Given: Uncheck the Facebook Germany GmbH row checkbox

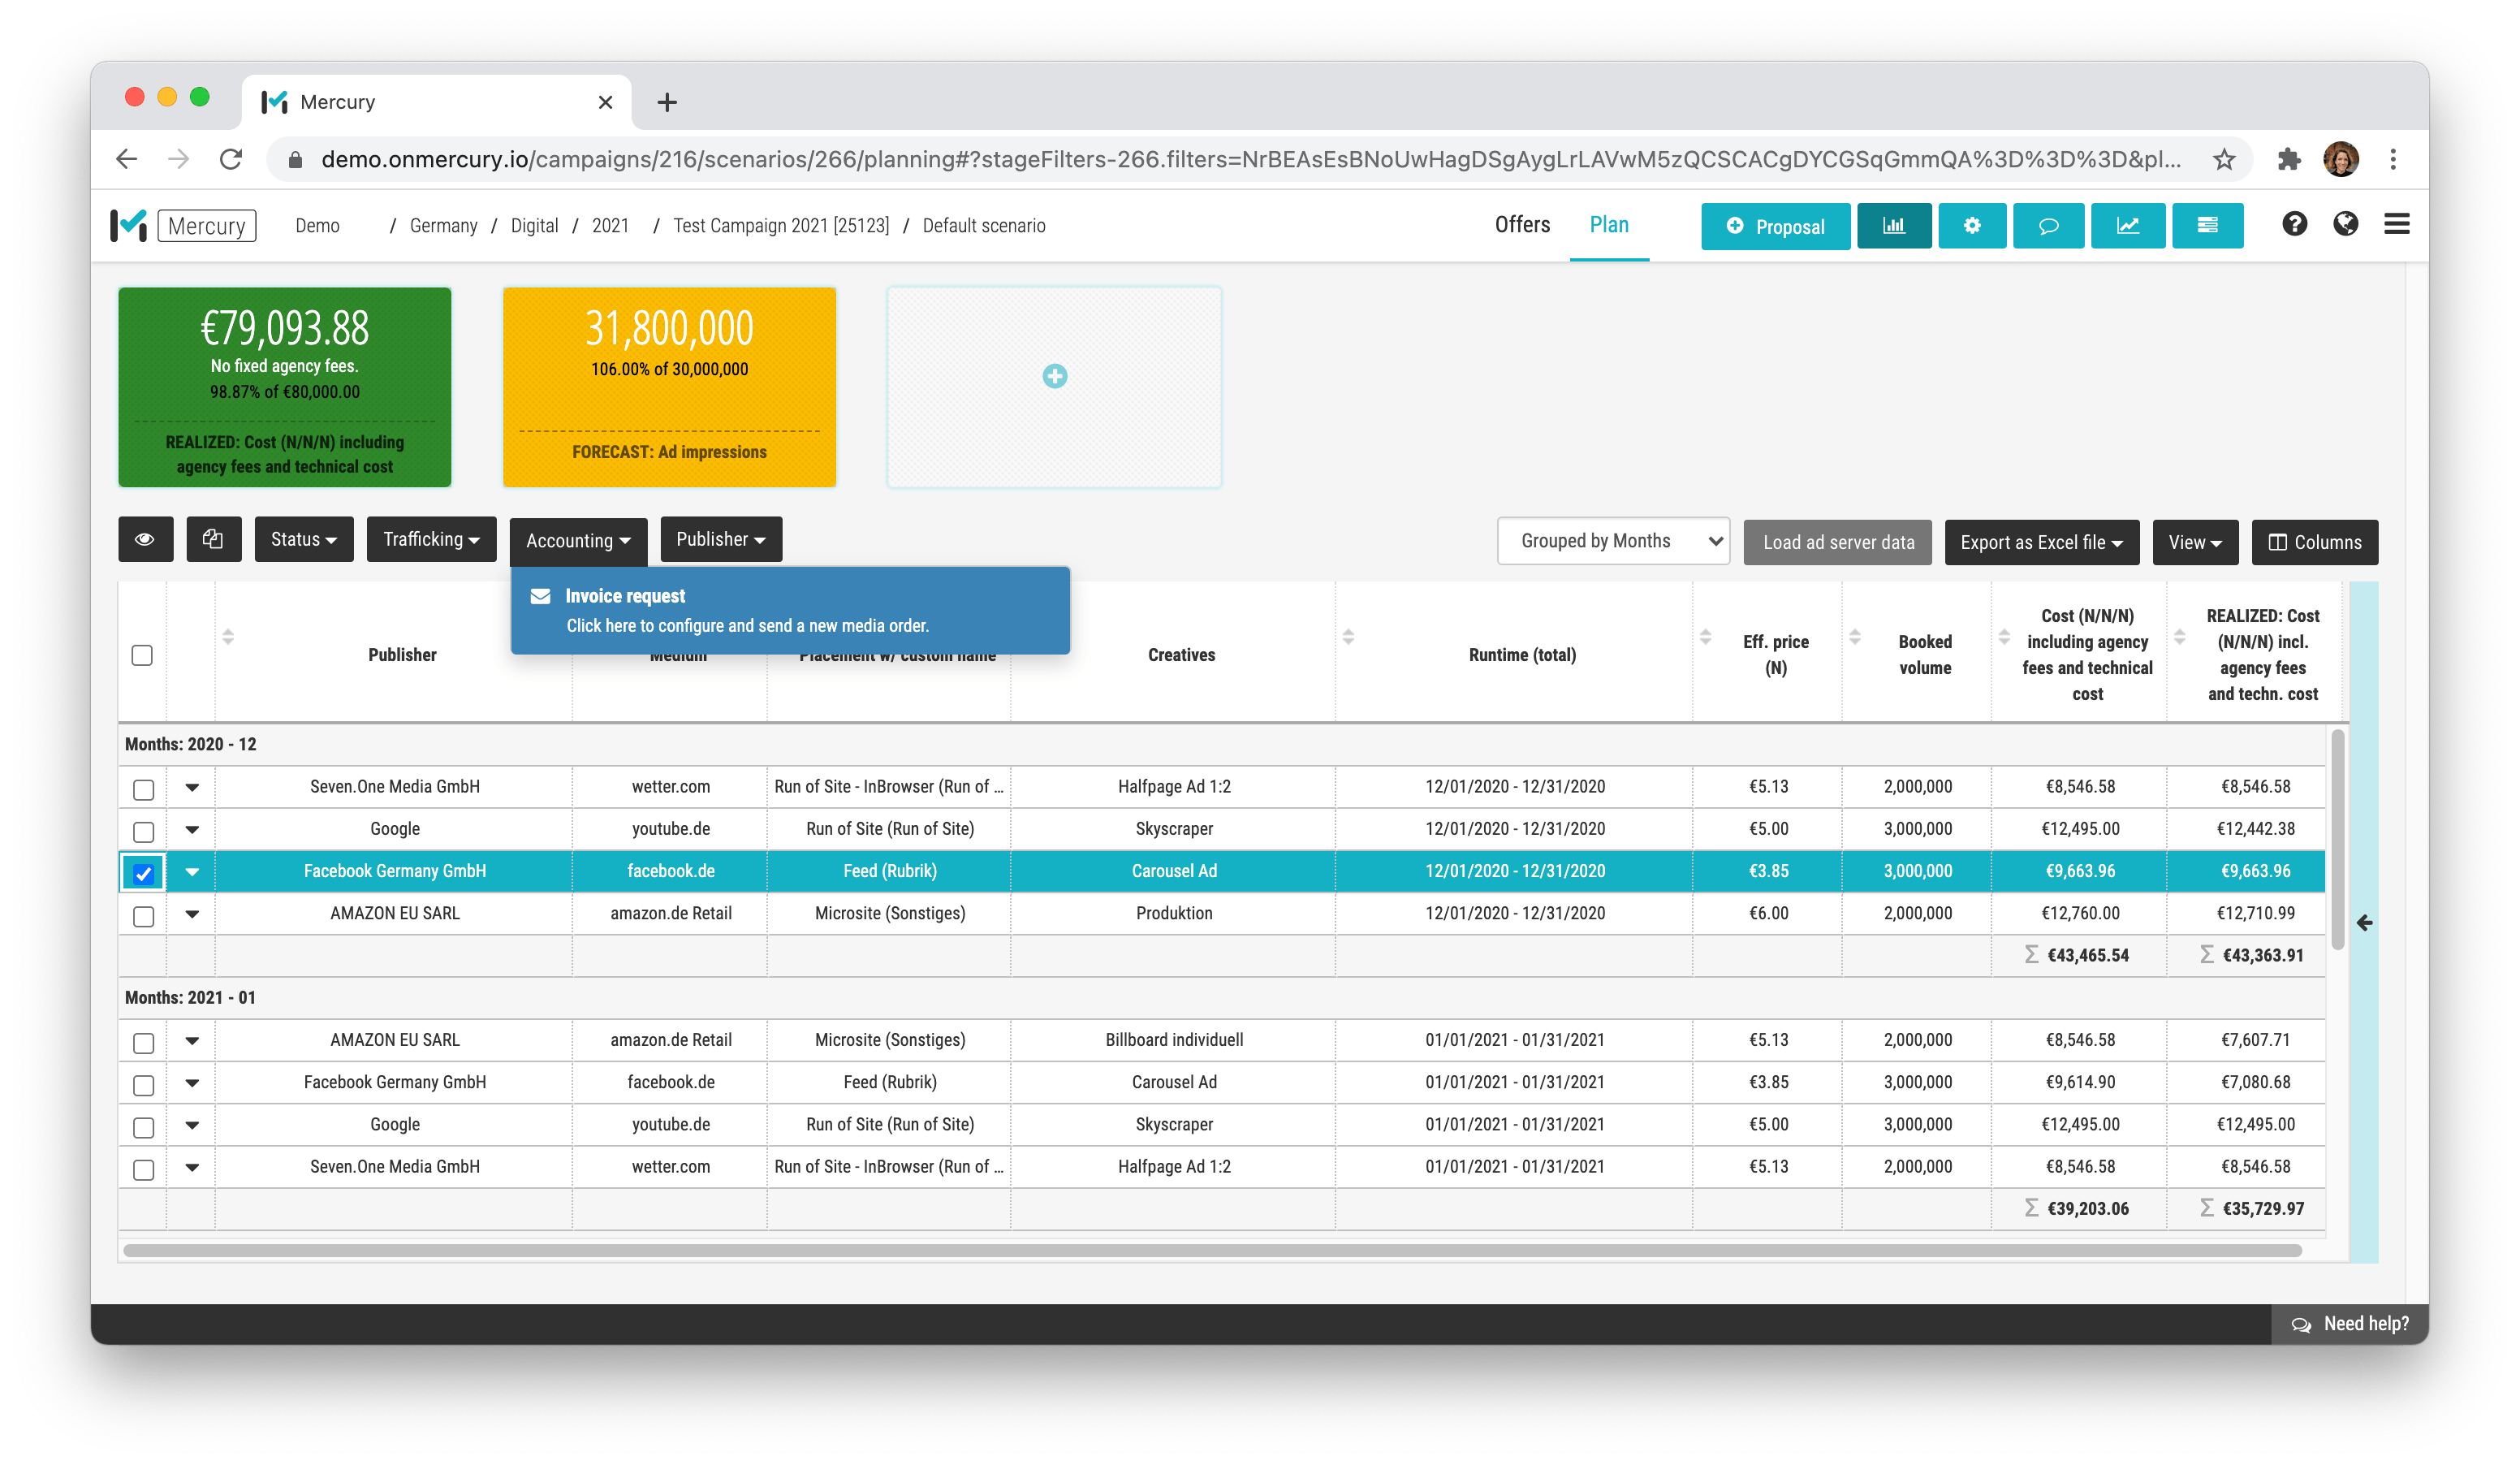Looking at the screenshot, I should click(x=143, y=873).
